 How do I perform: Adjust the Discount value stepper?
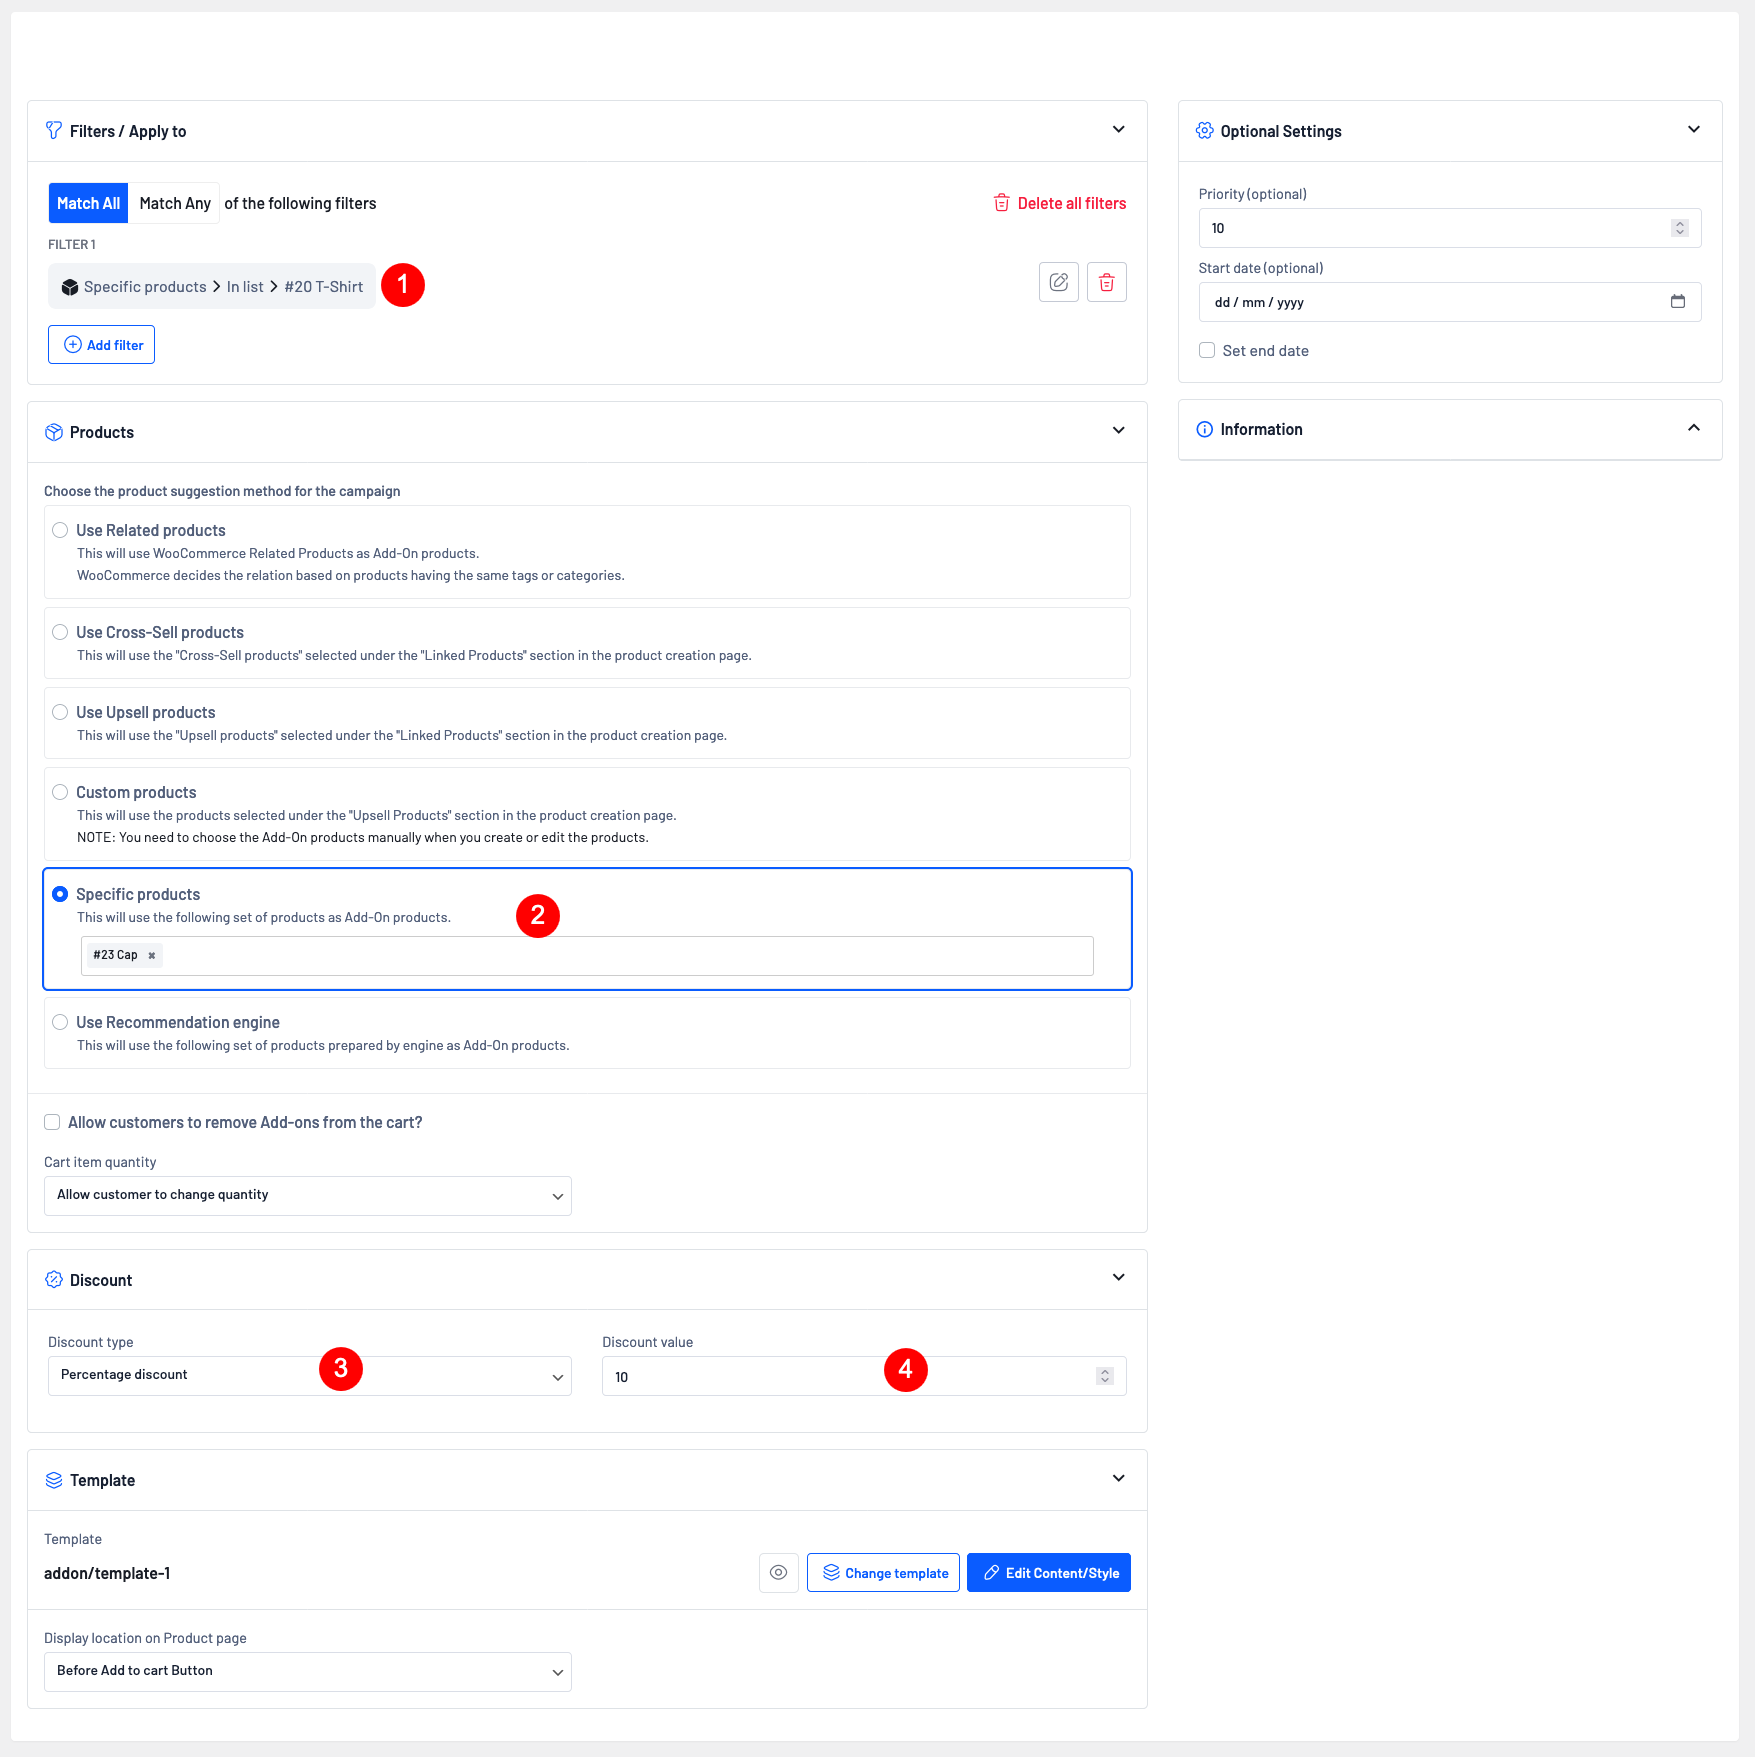1104,1377
